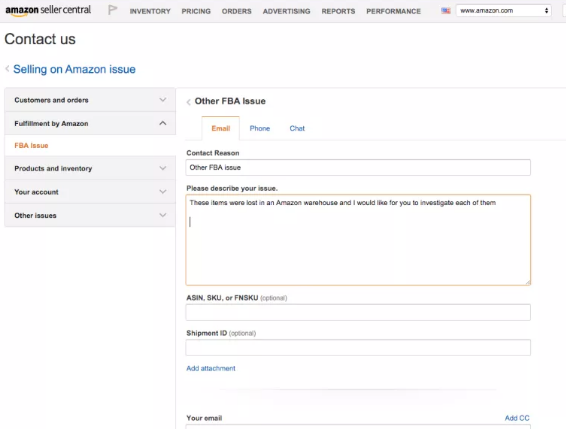The height and width of the screenshot is (431, 566).
Task: Open the www.amazon.com marketplace dropdown
Action: click(504, 11)
